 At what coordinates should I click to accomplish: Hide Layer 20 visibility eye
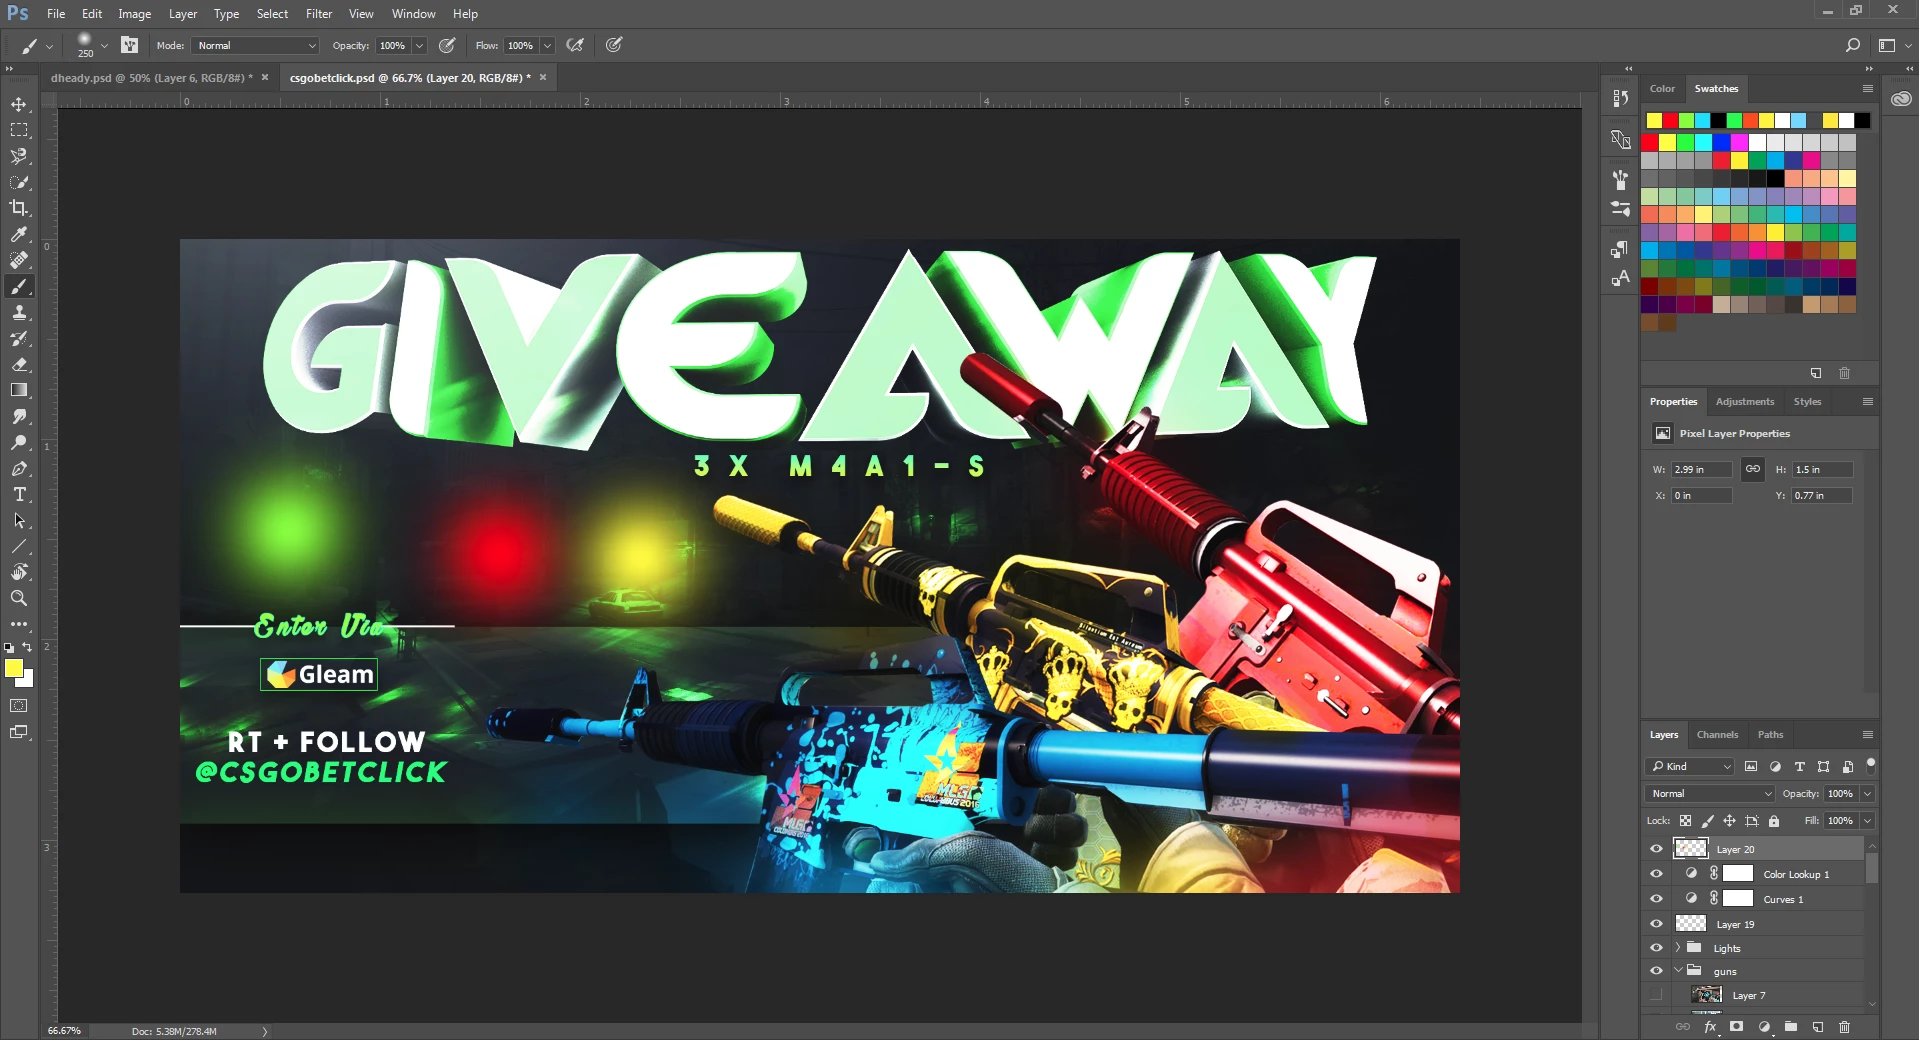1656,849
